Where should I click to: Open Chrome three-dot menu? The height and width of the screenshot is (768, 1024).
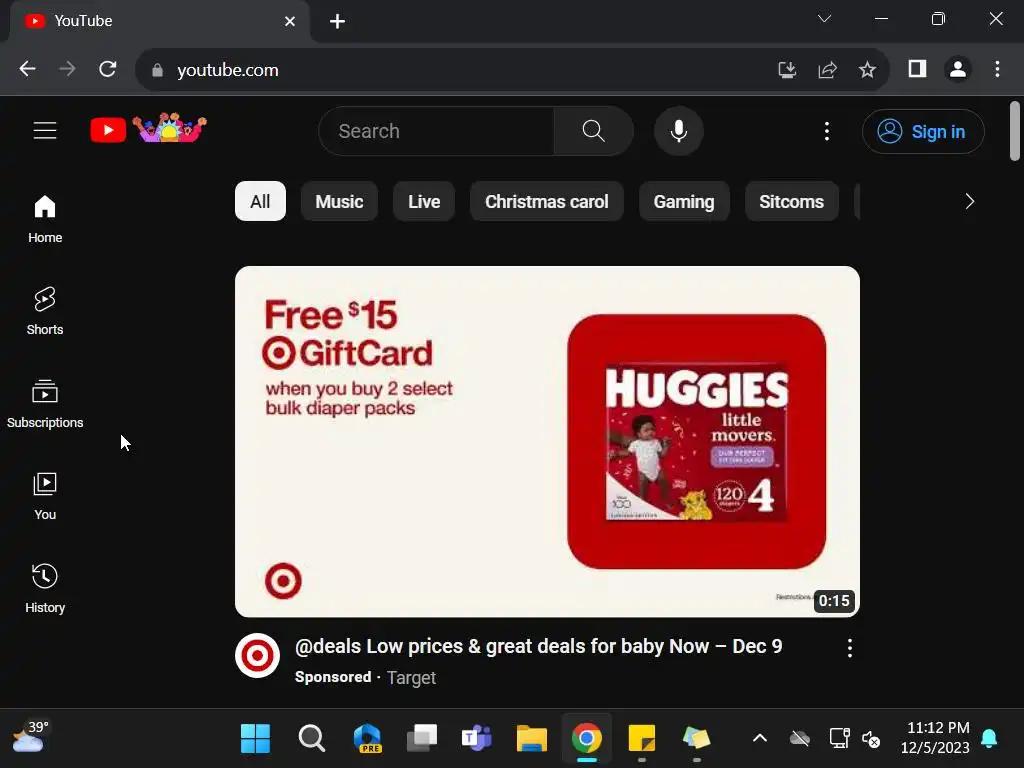point(997,69)
